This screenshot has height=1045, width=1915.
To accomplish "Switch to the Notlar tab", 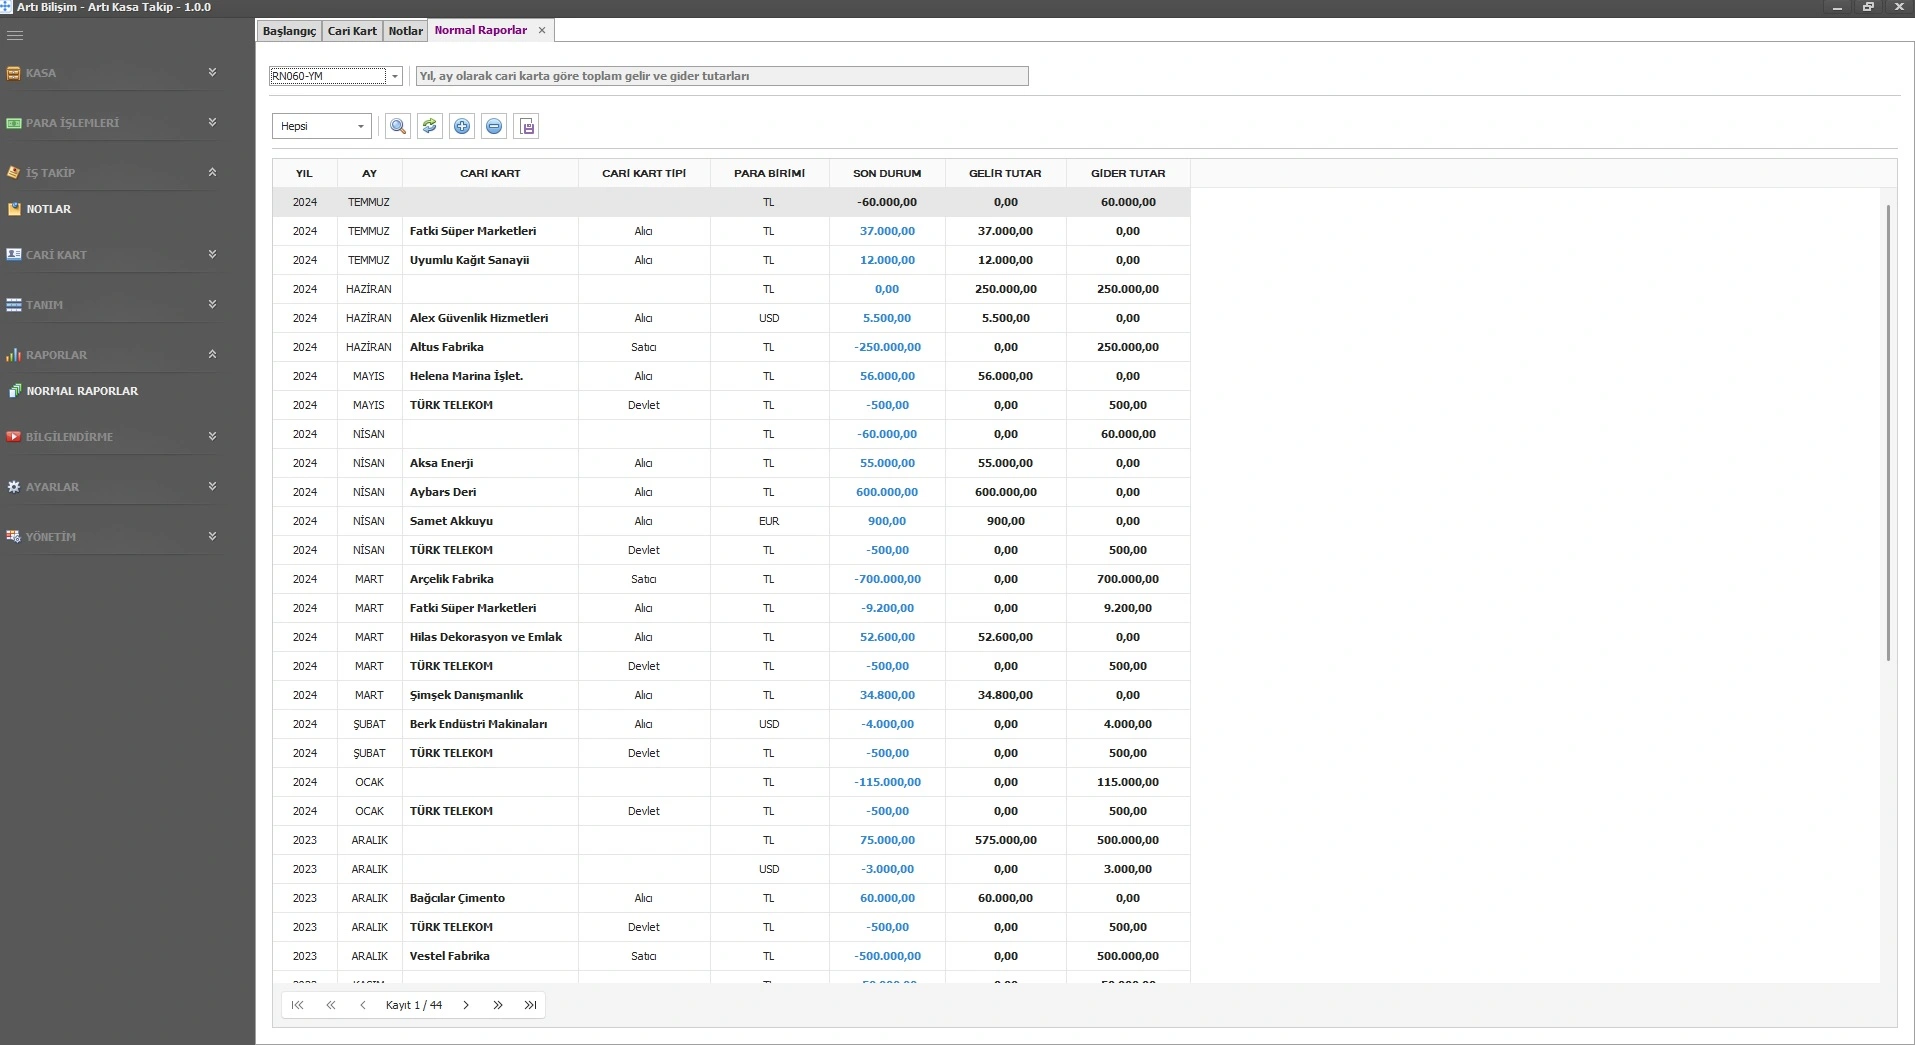I will pos(405,31).
